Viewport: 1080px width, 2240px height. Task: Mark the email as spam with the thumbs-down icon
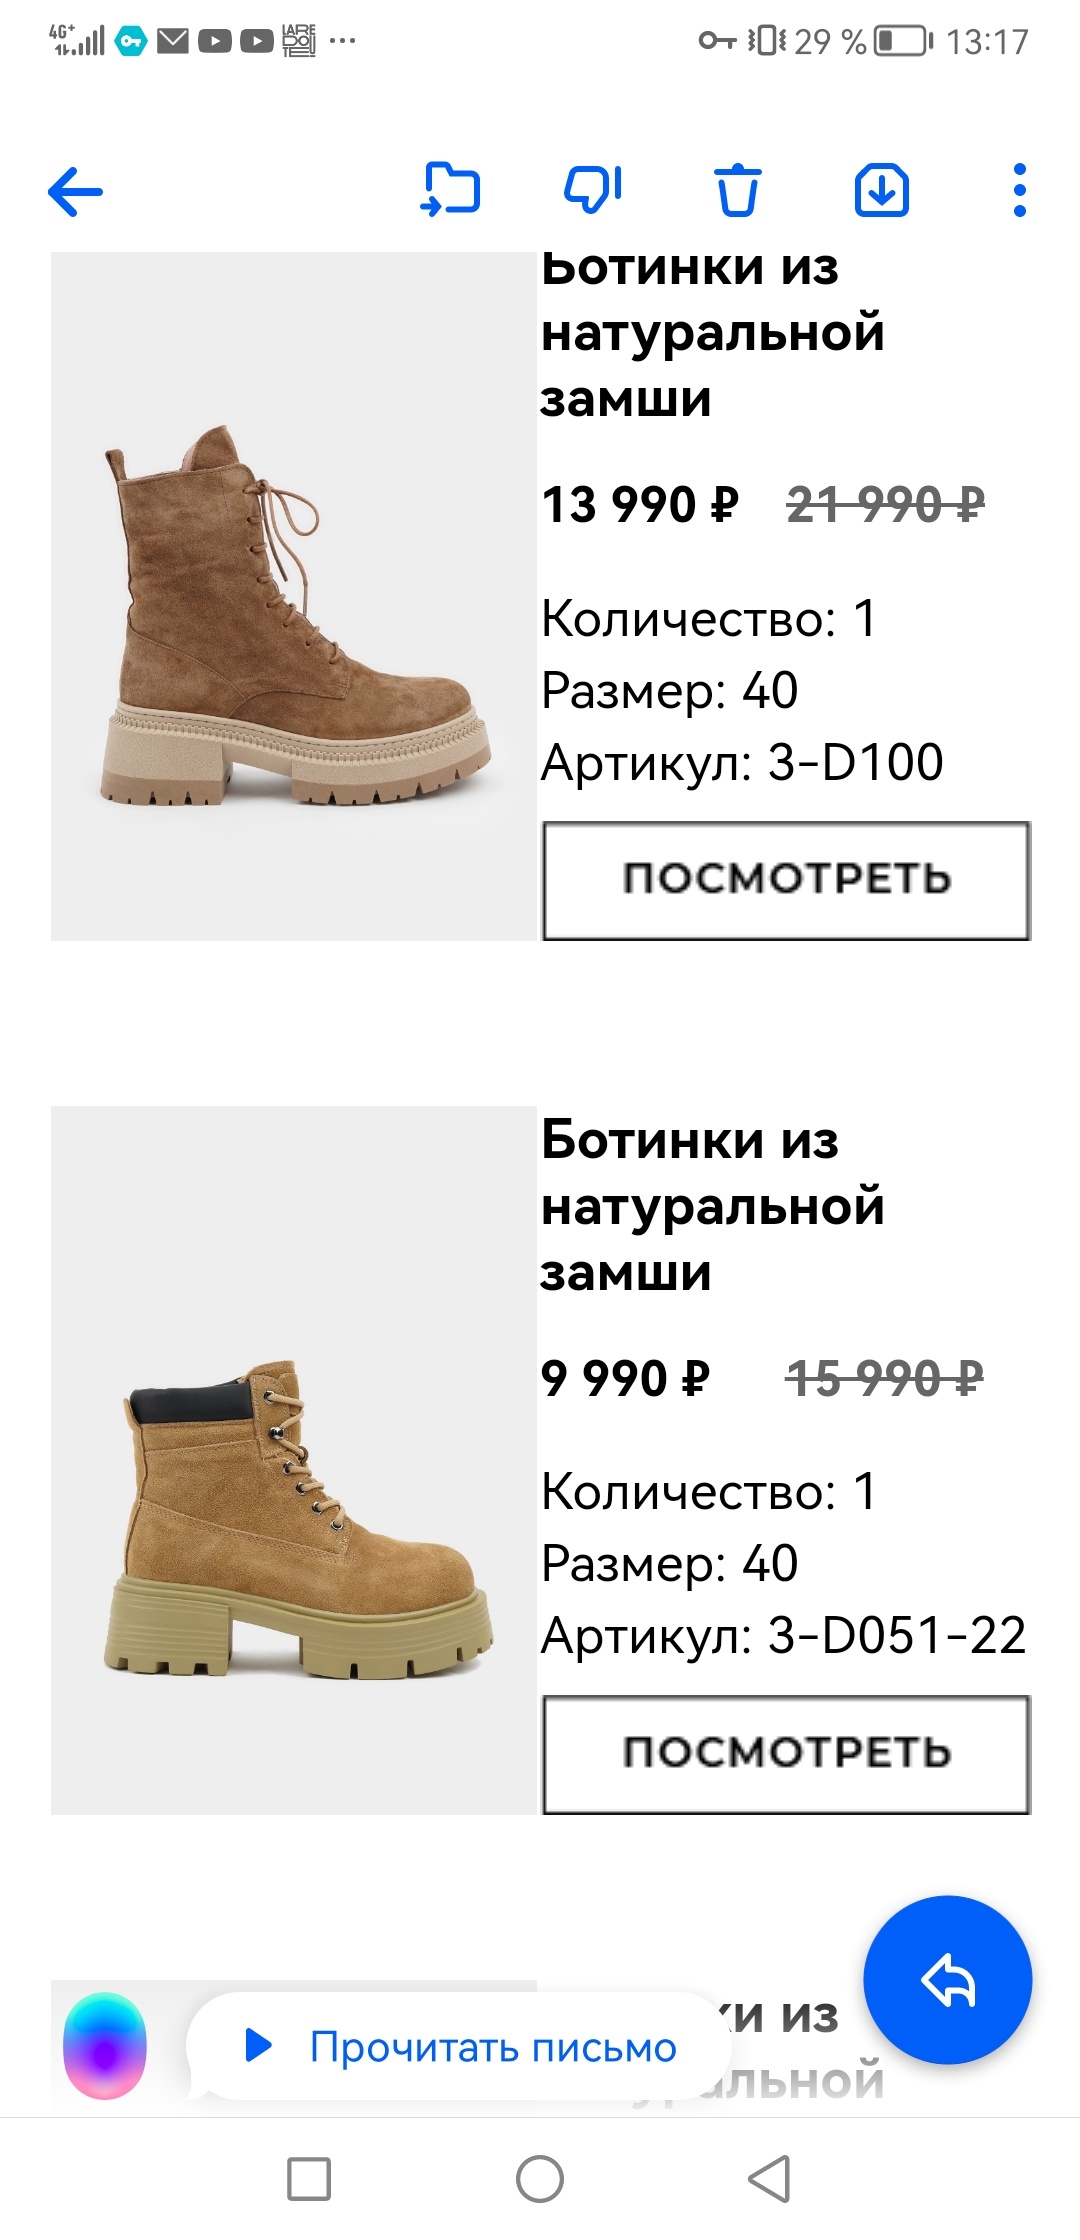593,188
